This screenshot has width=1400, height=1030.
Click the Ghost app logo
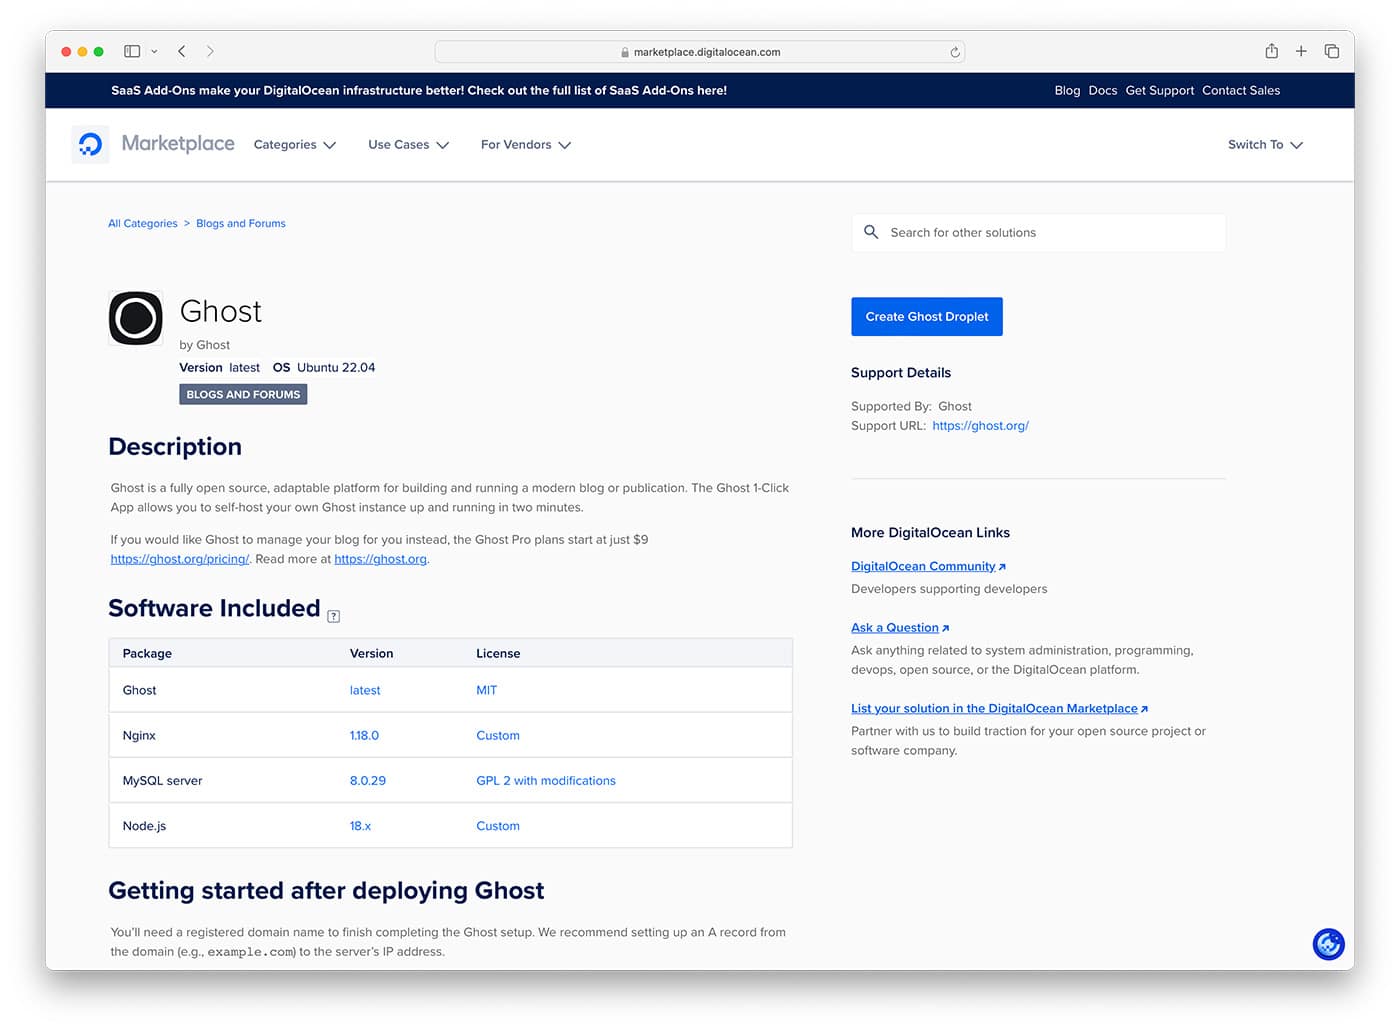click(x=135, y=318)
